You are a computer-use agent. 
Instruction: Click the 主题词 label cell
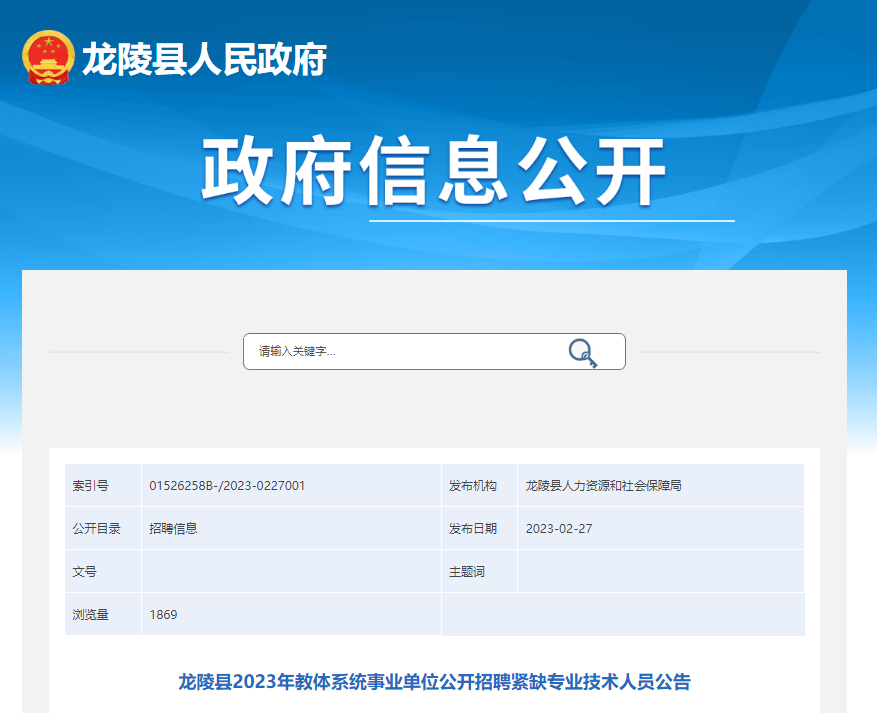(x=467, y=572)
